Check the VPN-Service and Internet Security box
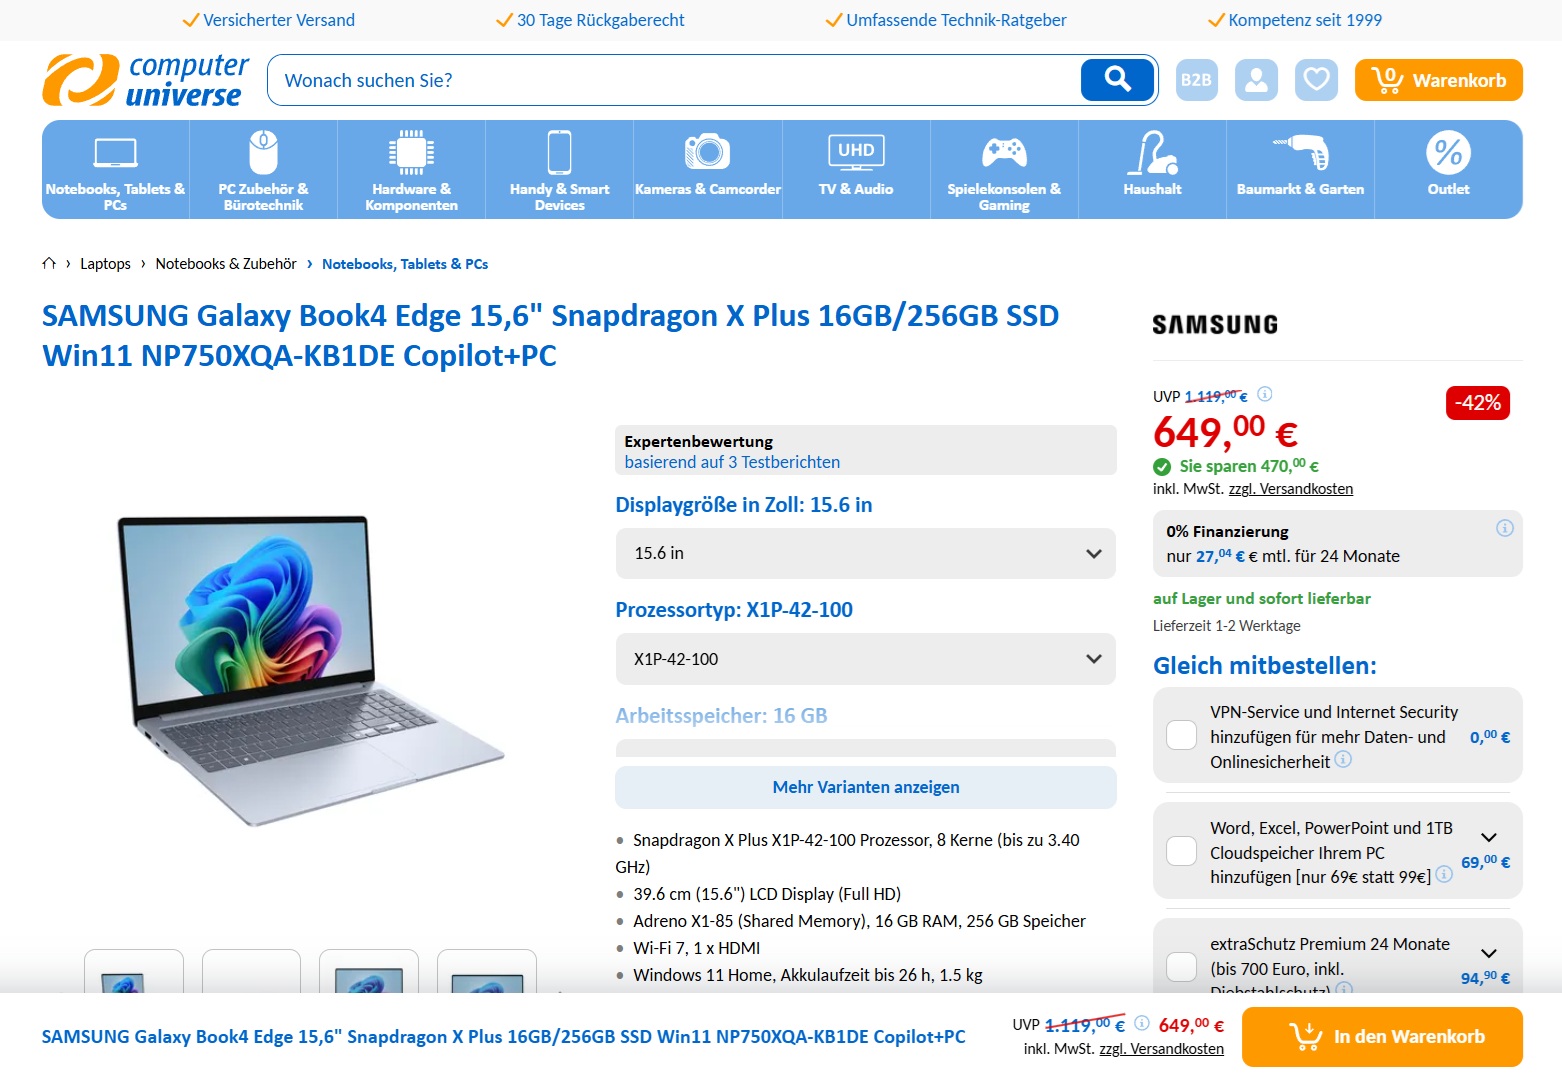Image resolution: width=1562 pixels, height=1080 pixels. [x=1181, y=735]
